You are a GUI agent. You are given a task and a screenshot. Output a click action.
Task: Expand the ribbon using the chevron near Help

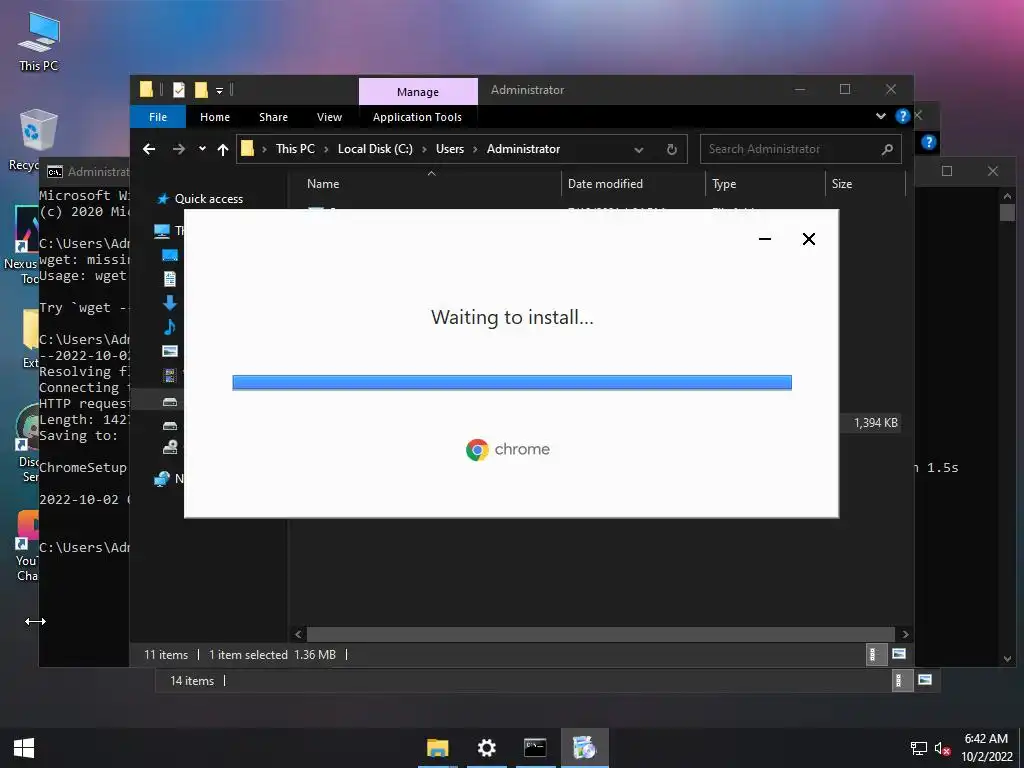pos(881,116)
